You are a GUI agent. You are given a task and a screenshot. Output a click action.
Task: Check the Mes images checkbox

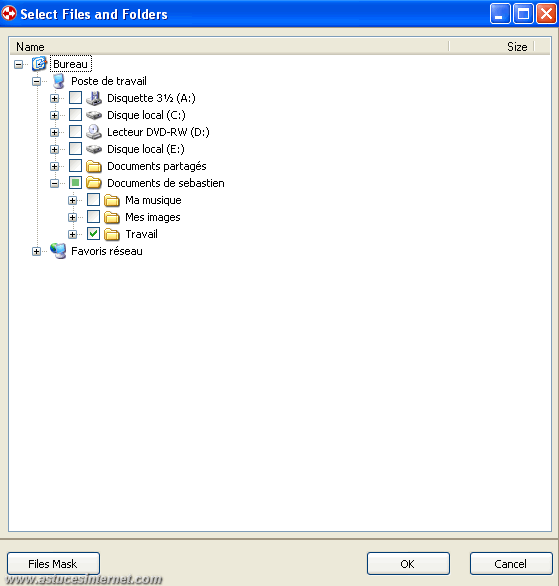tap(93, 217)
